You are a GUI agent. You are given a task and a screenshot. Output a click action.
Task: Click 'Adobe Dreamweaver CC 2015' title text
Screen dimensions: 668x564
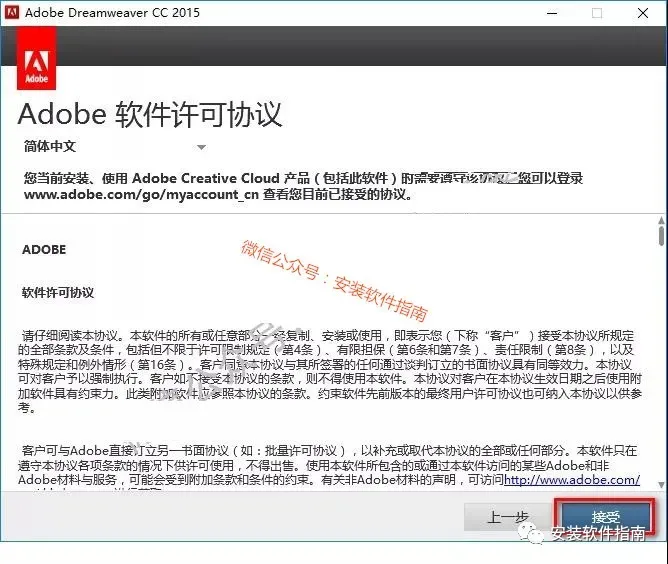pyautogui.click(x=112, y=13)
